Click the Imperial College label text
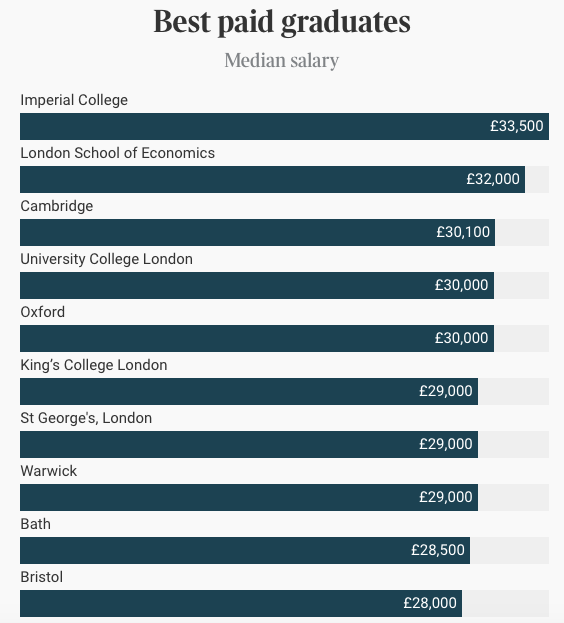564x623 pixels. coord(74,100)
